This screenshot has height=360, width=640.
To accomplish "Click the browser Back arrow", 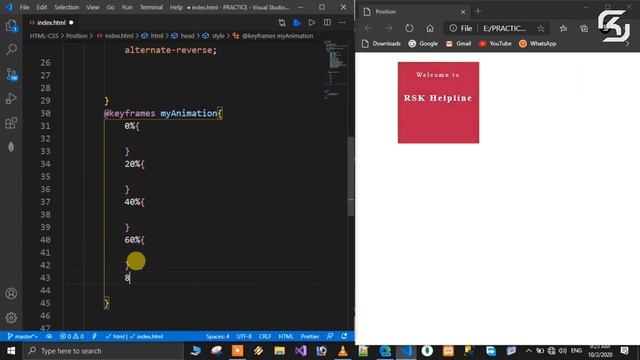I will pyautogui.click(x=368, y=28).
